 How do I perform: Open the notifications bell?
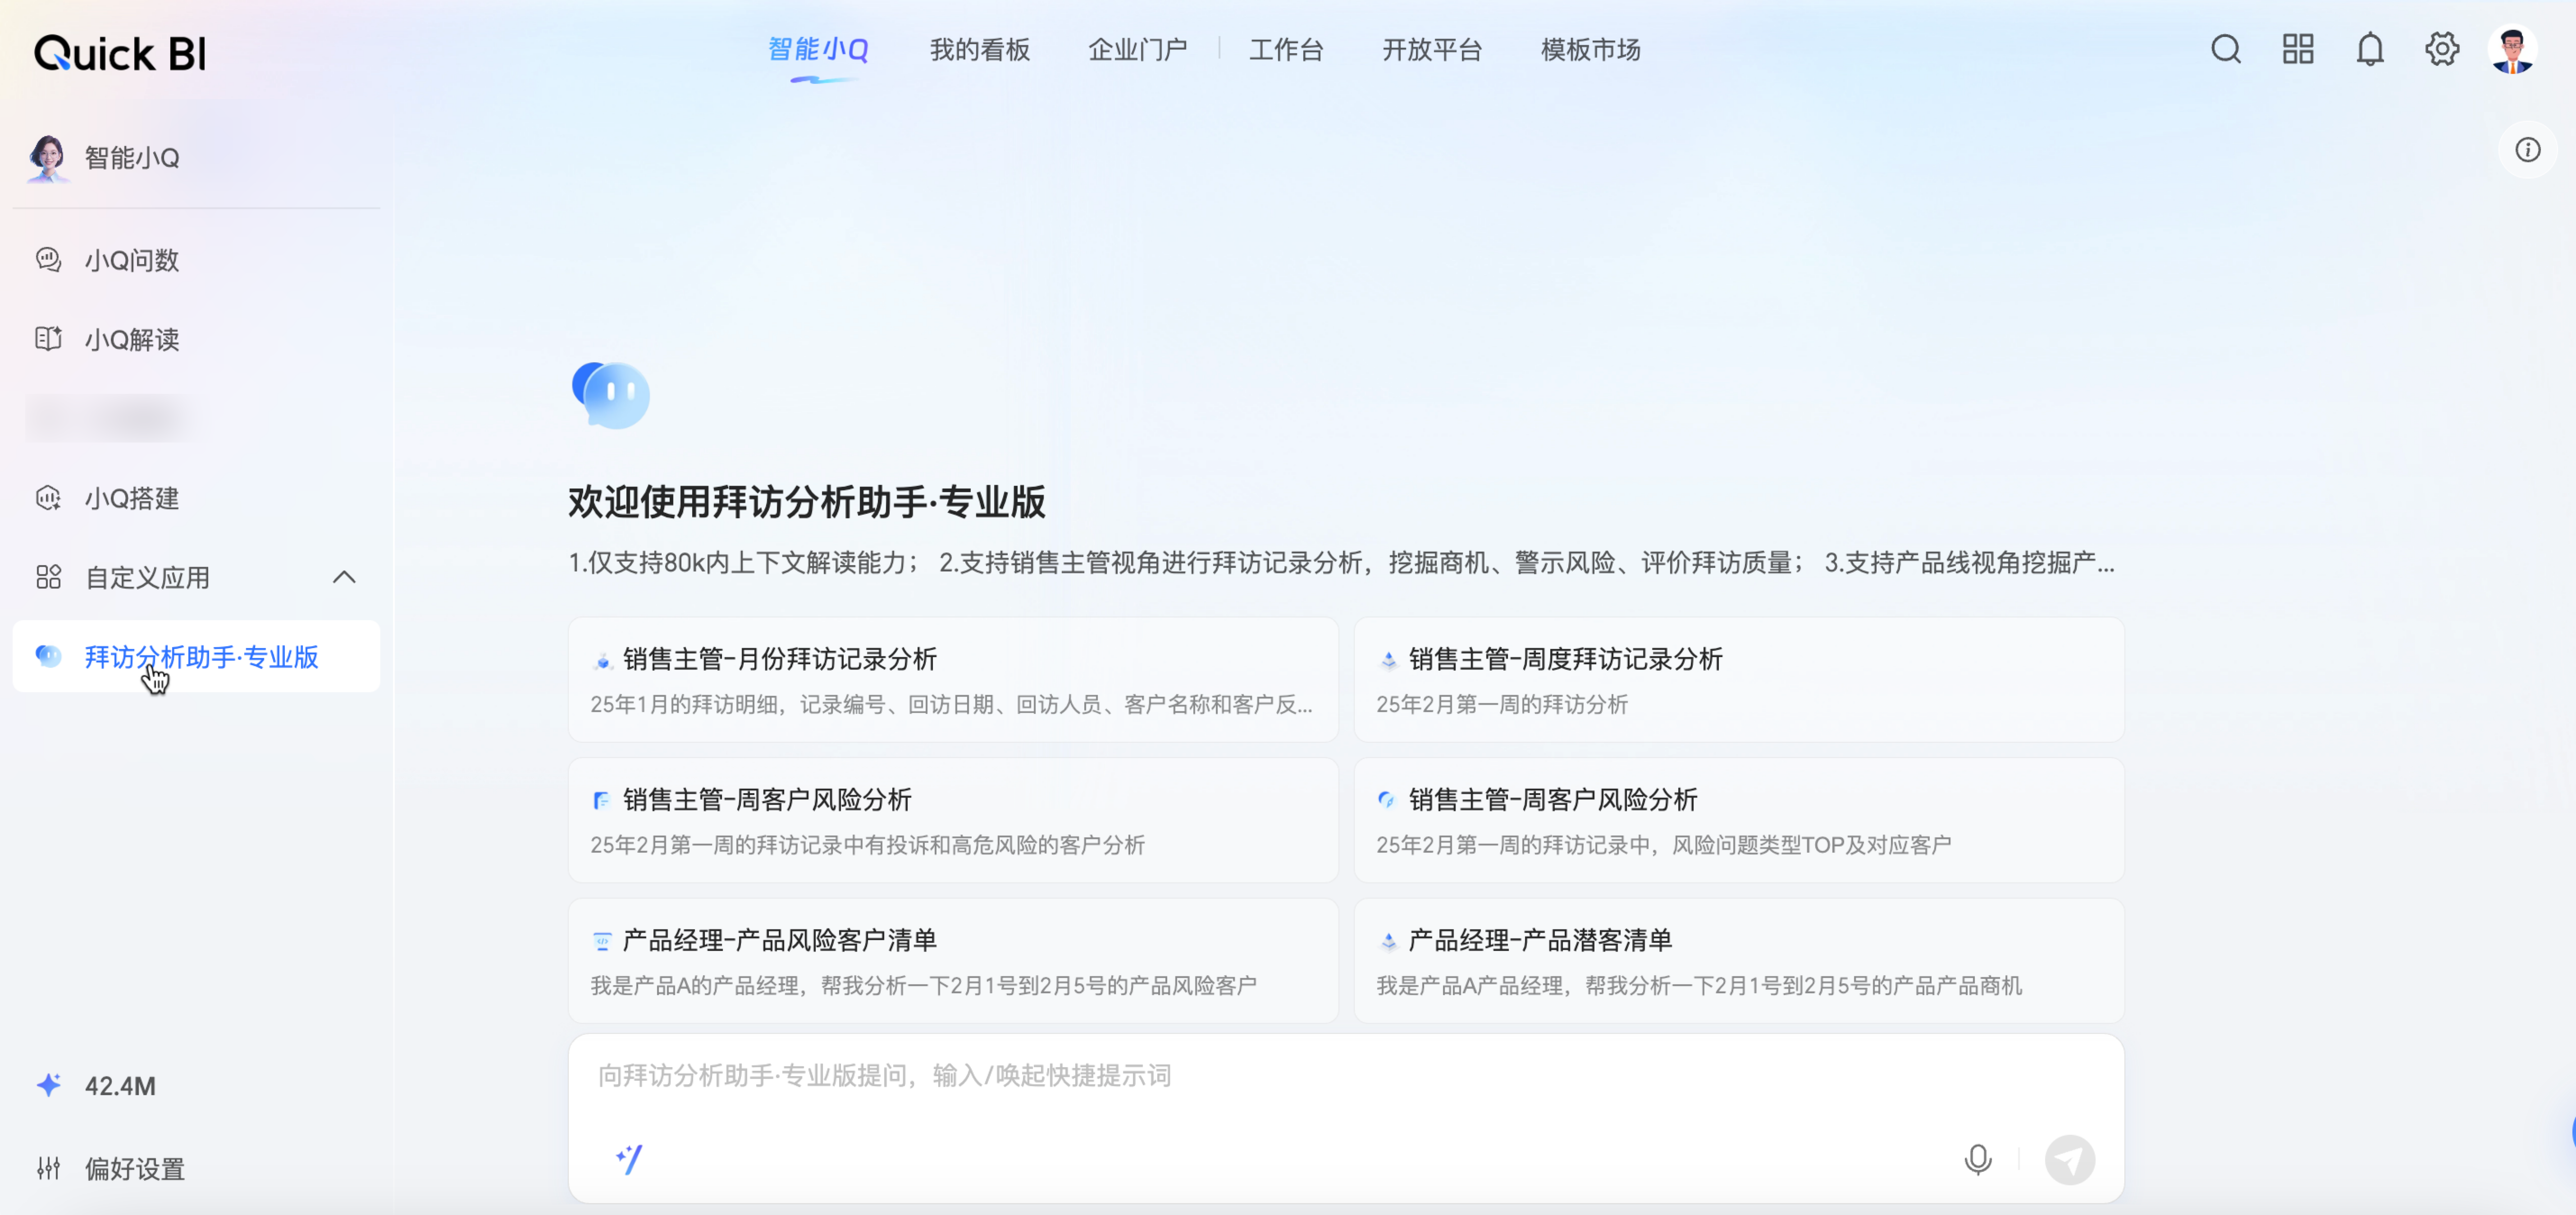click(2369, 49)
